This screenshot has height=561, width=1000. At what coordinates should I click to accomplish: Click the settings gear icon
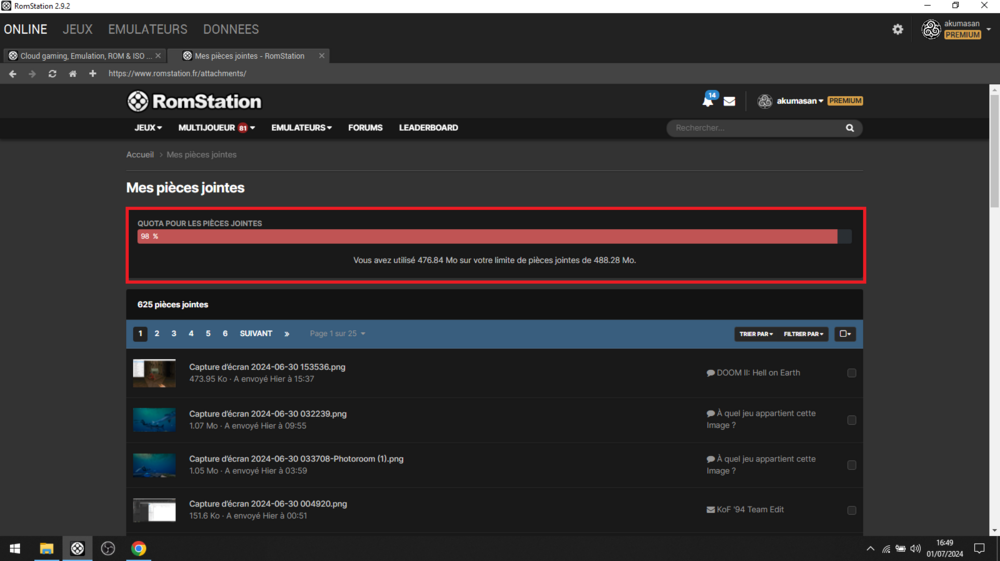(x=897, y=30)
